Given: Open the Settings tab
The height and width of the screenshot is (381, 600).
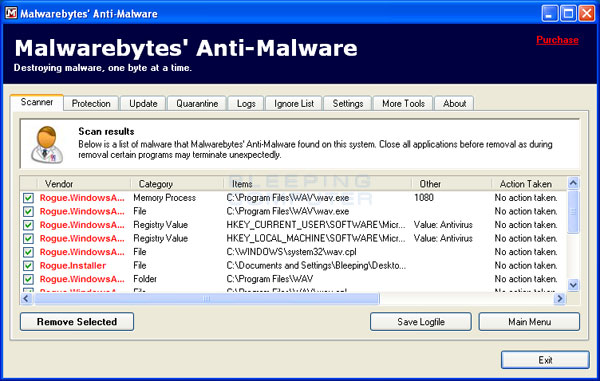Looking at the screenshot, I should [348, 104].
